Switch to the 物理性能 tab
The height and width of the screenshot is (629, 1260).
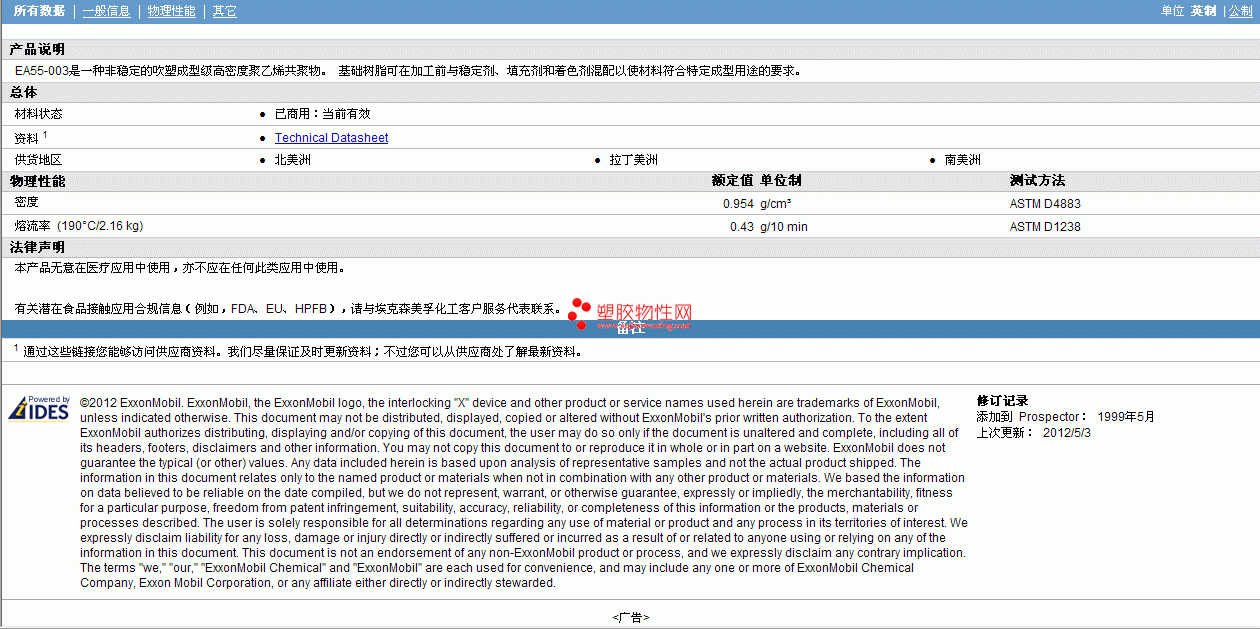171,11
